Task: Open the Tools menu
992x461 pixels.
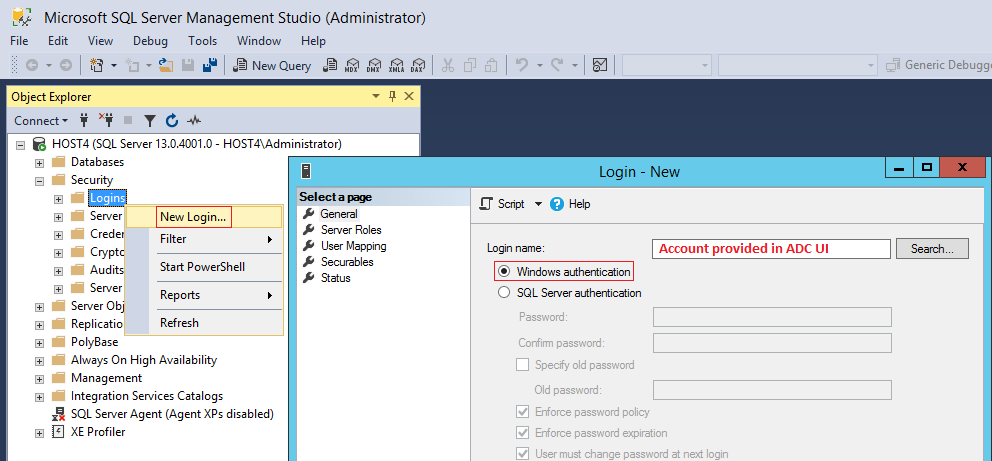Action: [202, 41]
